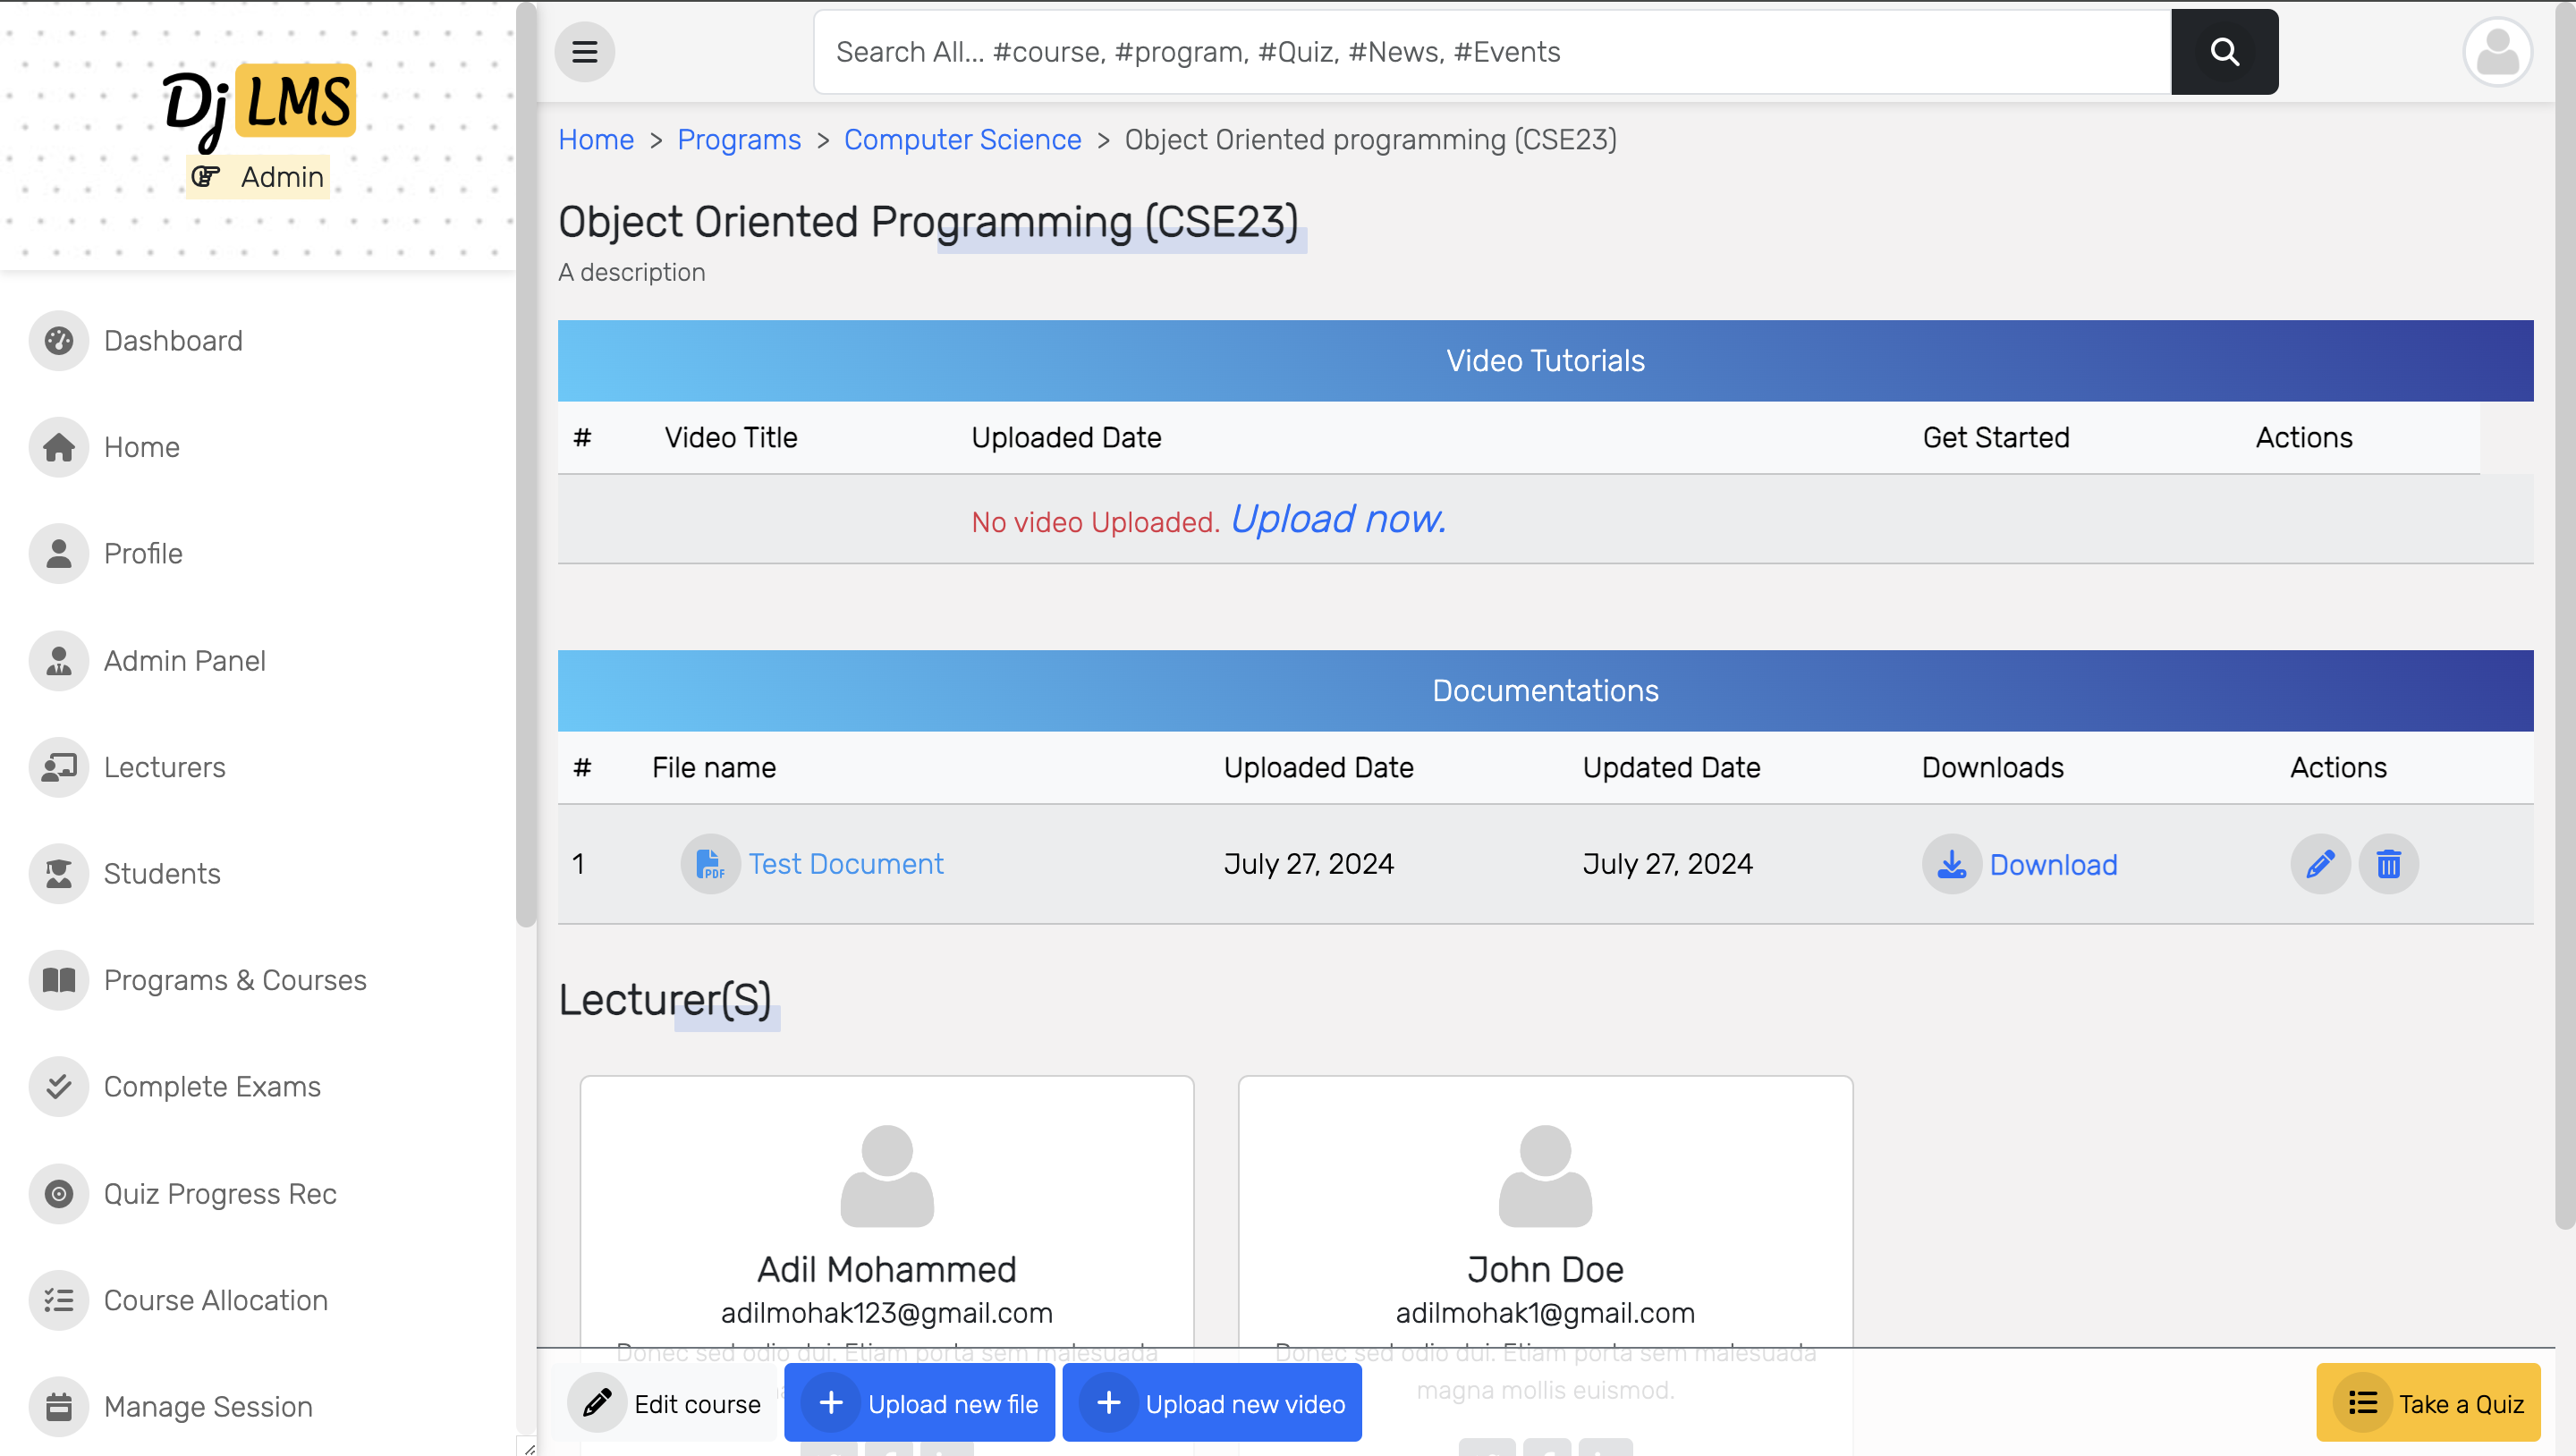Click the Students graduate icon
2576x1456 pixels.
pos(59,874)
